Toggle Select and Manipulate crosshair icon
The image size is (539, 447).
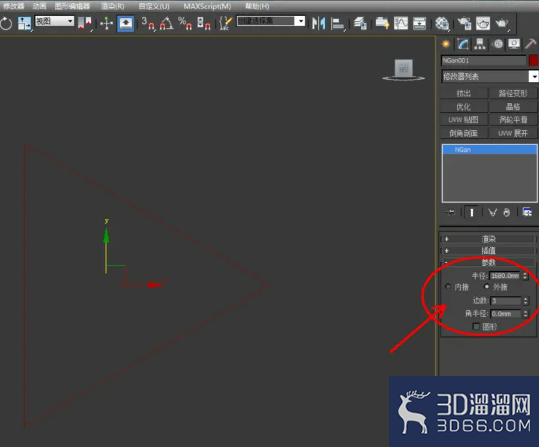pyautogui.click(x=107, y=23)
